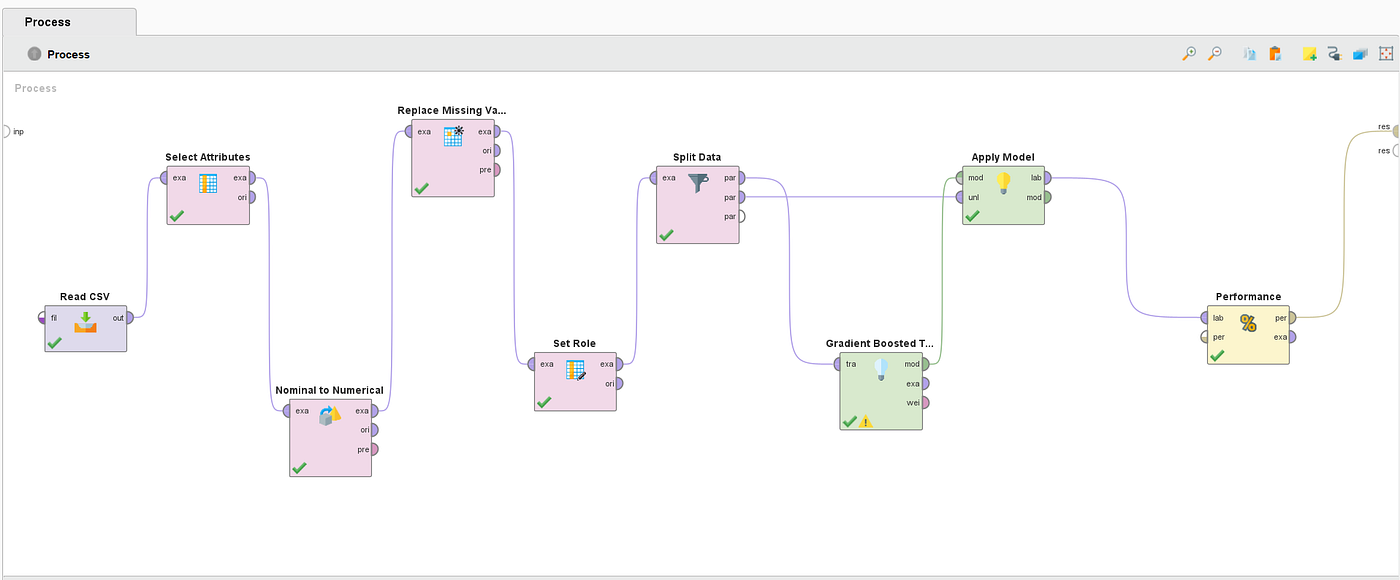
Task: Select the Set Role operator icon
Action: (x=575, y=369)
